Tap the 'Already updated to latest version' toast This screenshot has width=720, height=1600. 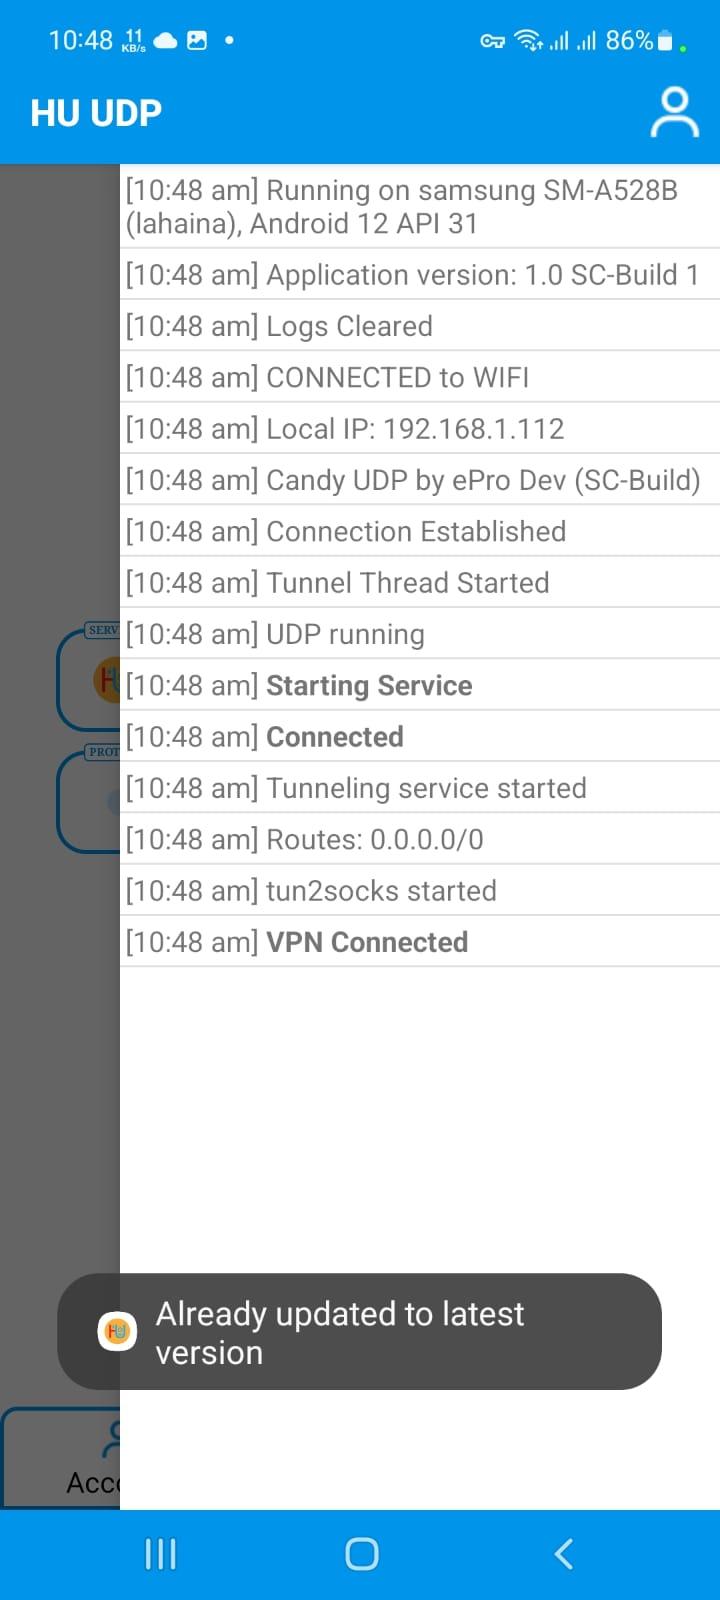pyautogui.click(x=359, y=1331)
